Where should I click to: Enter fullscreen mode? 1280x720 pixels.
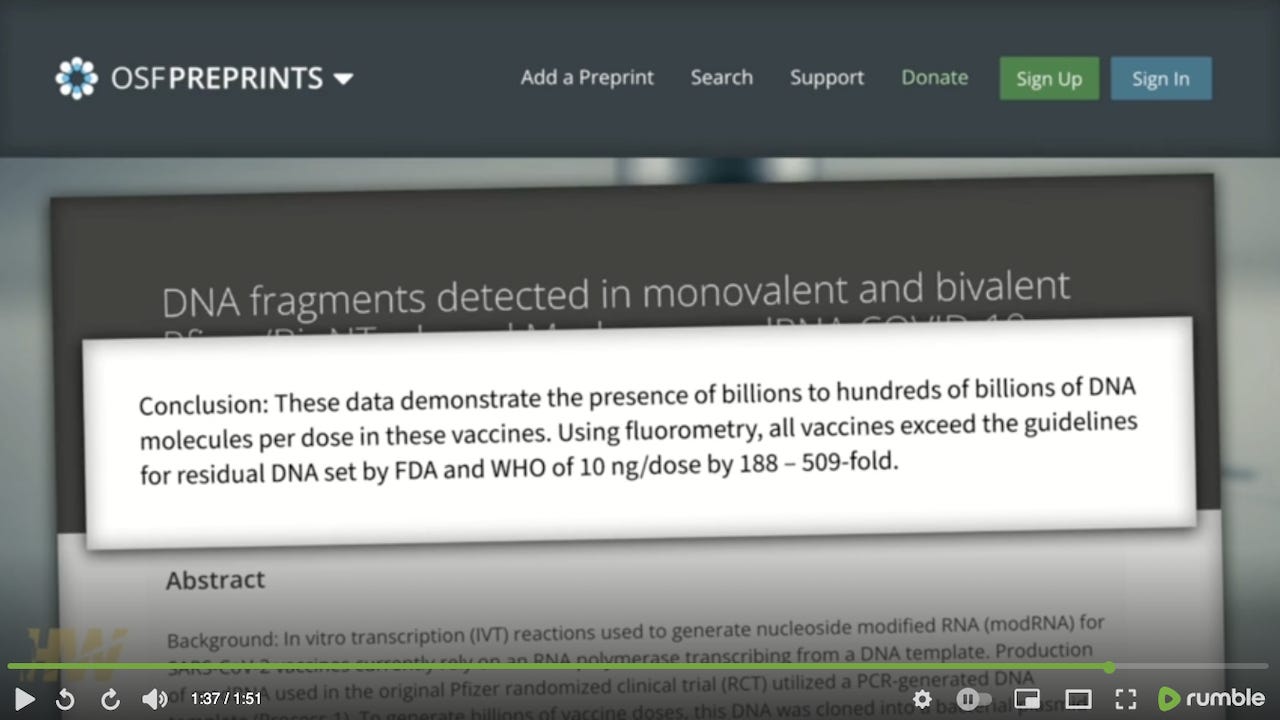(1126, 699)
